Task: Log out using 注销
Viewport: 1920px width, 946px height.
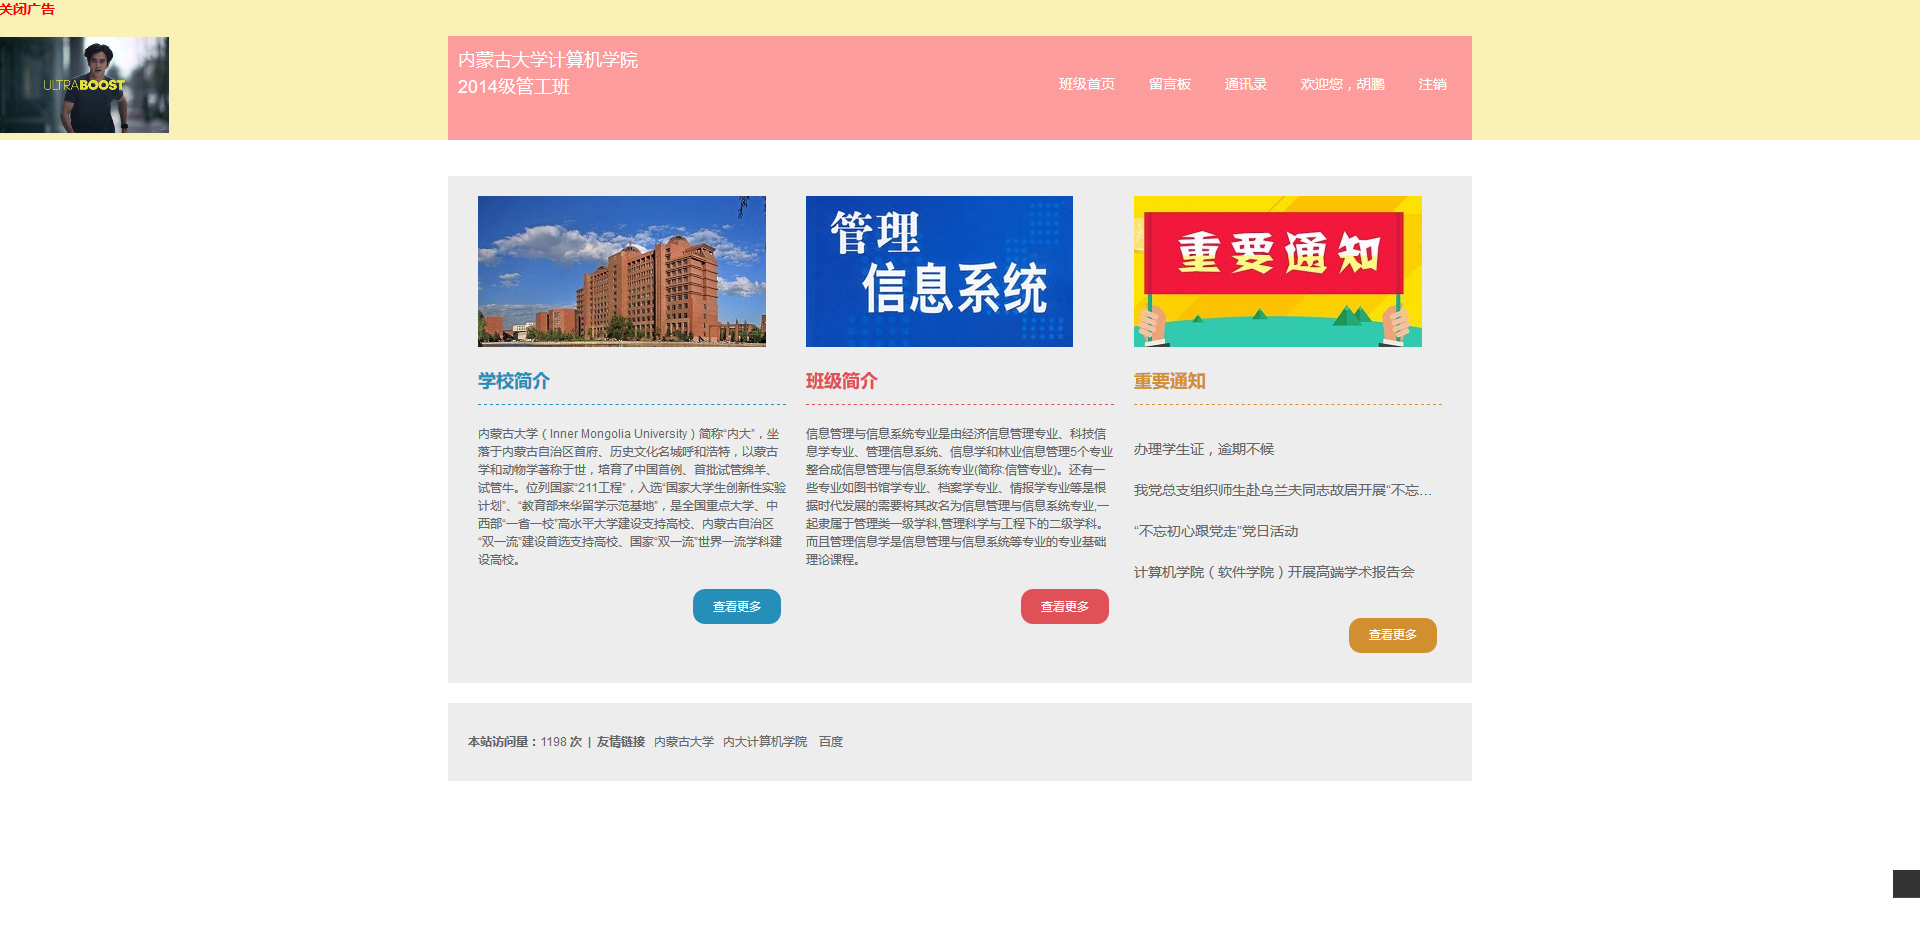Action: (x=1432, y=84)
